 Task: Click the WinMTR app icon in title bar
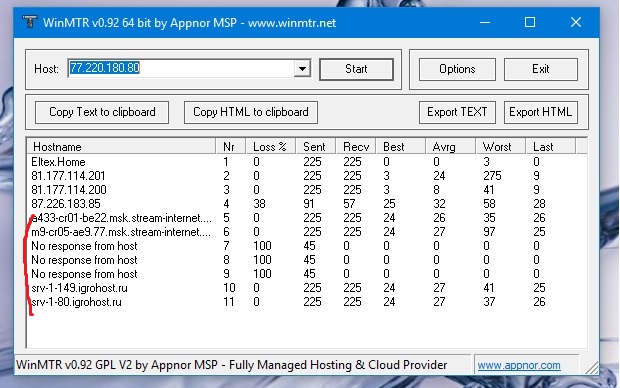tap(29, 22)
